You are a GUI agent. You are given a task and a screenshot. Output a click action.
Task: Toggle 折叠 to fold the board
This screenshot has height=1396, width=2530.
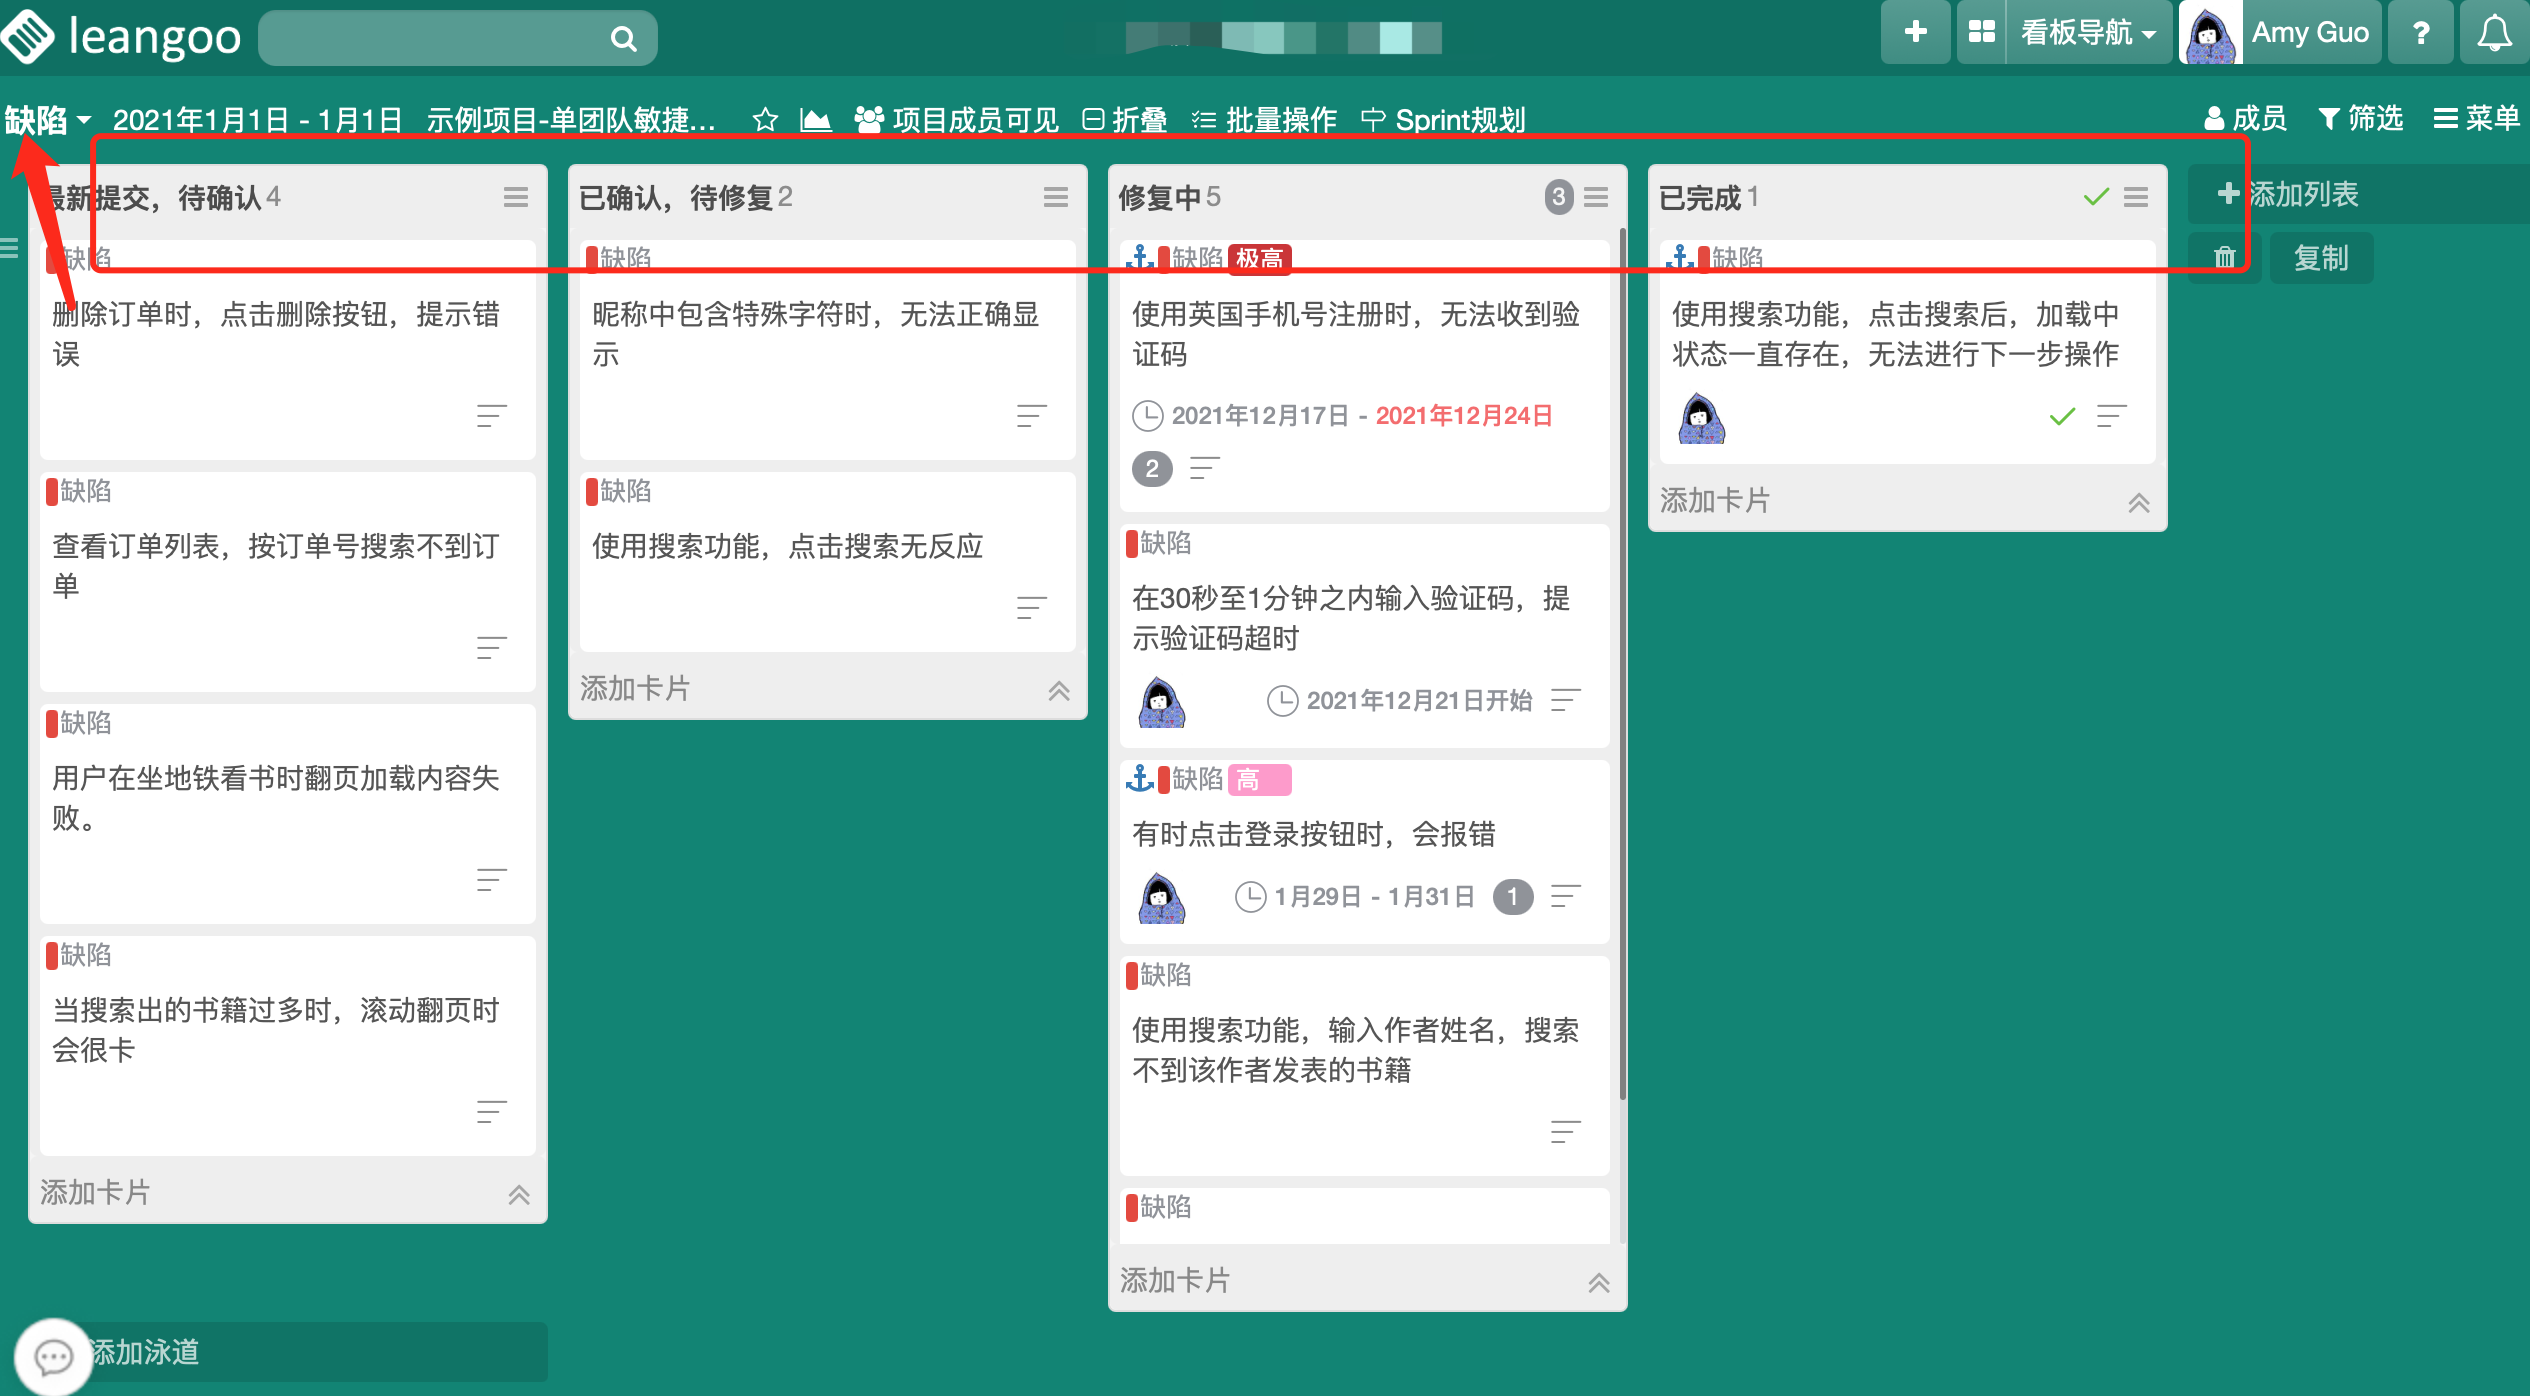click(1126, 120)
